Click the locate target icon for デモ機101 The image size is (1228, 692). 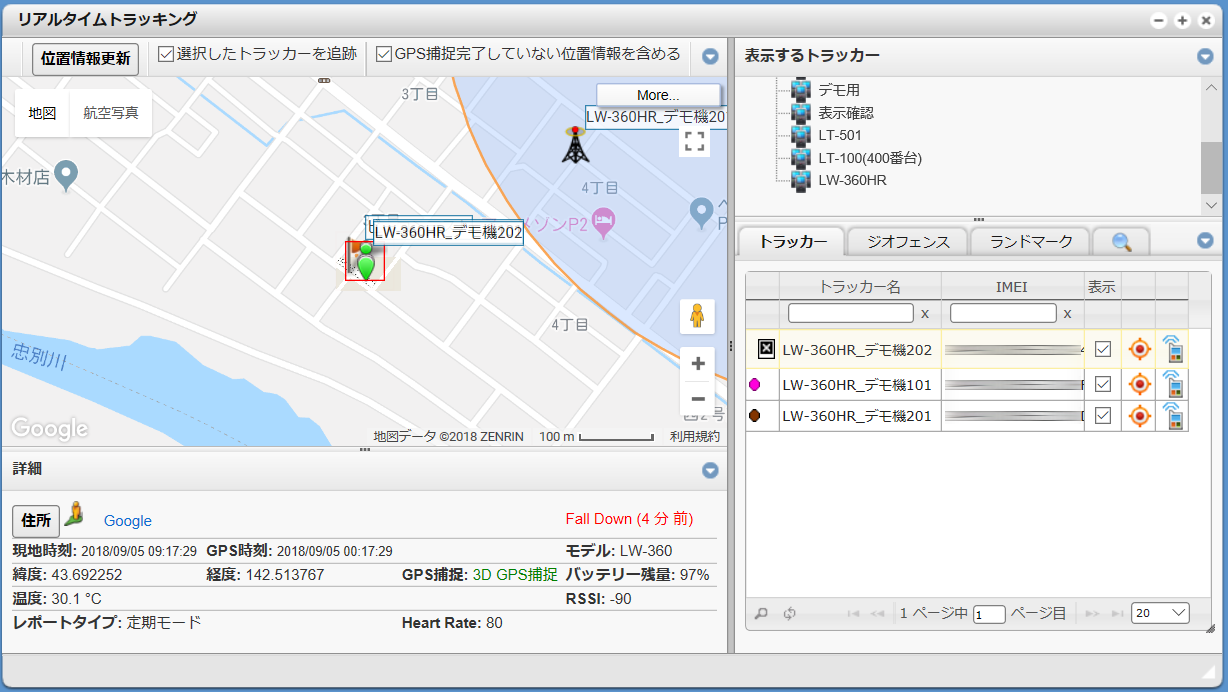click(1139, 384)
